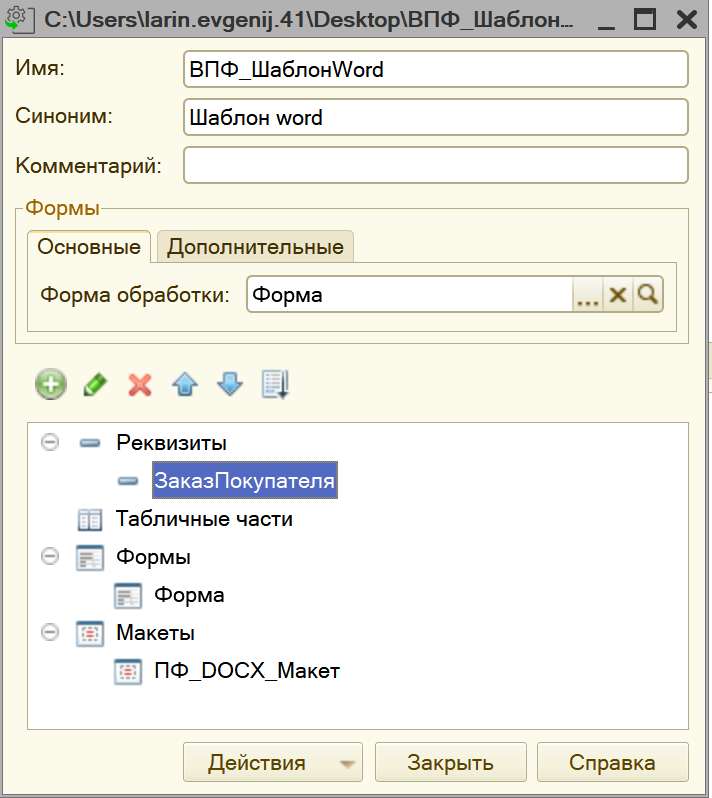Screen dimensions: 712x798
Task: Click the sort list icon in toolbar
Action: coord(275,384)
